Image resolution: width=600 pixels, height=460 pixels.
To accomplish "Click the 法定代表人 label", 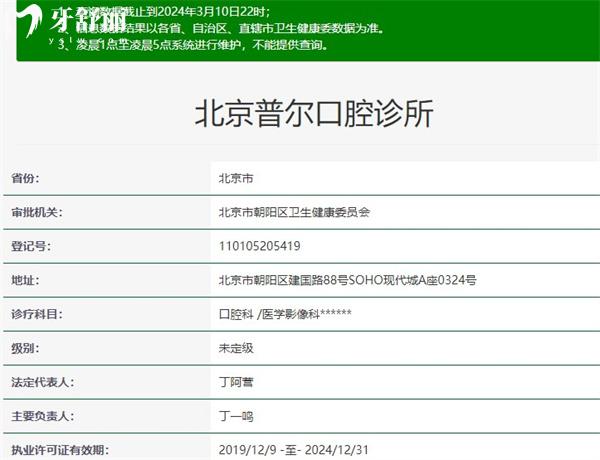I will 42,382.
